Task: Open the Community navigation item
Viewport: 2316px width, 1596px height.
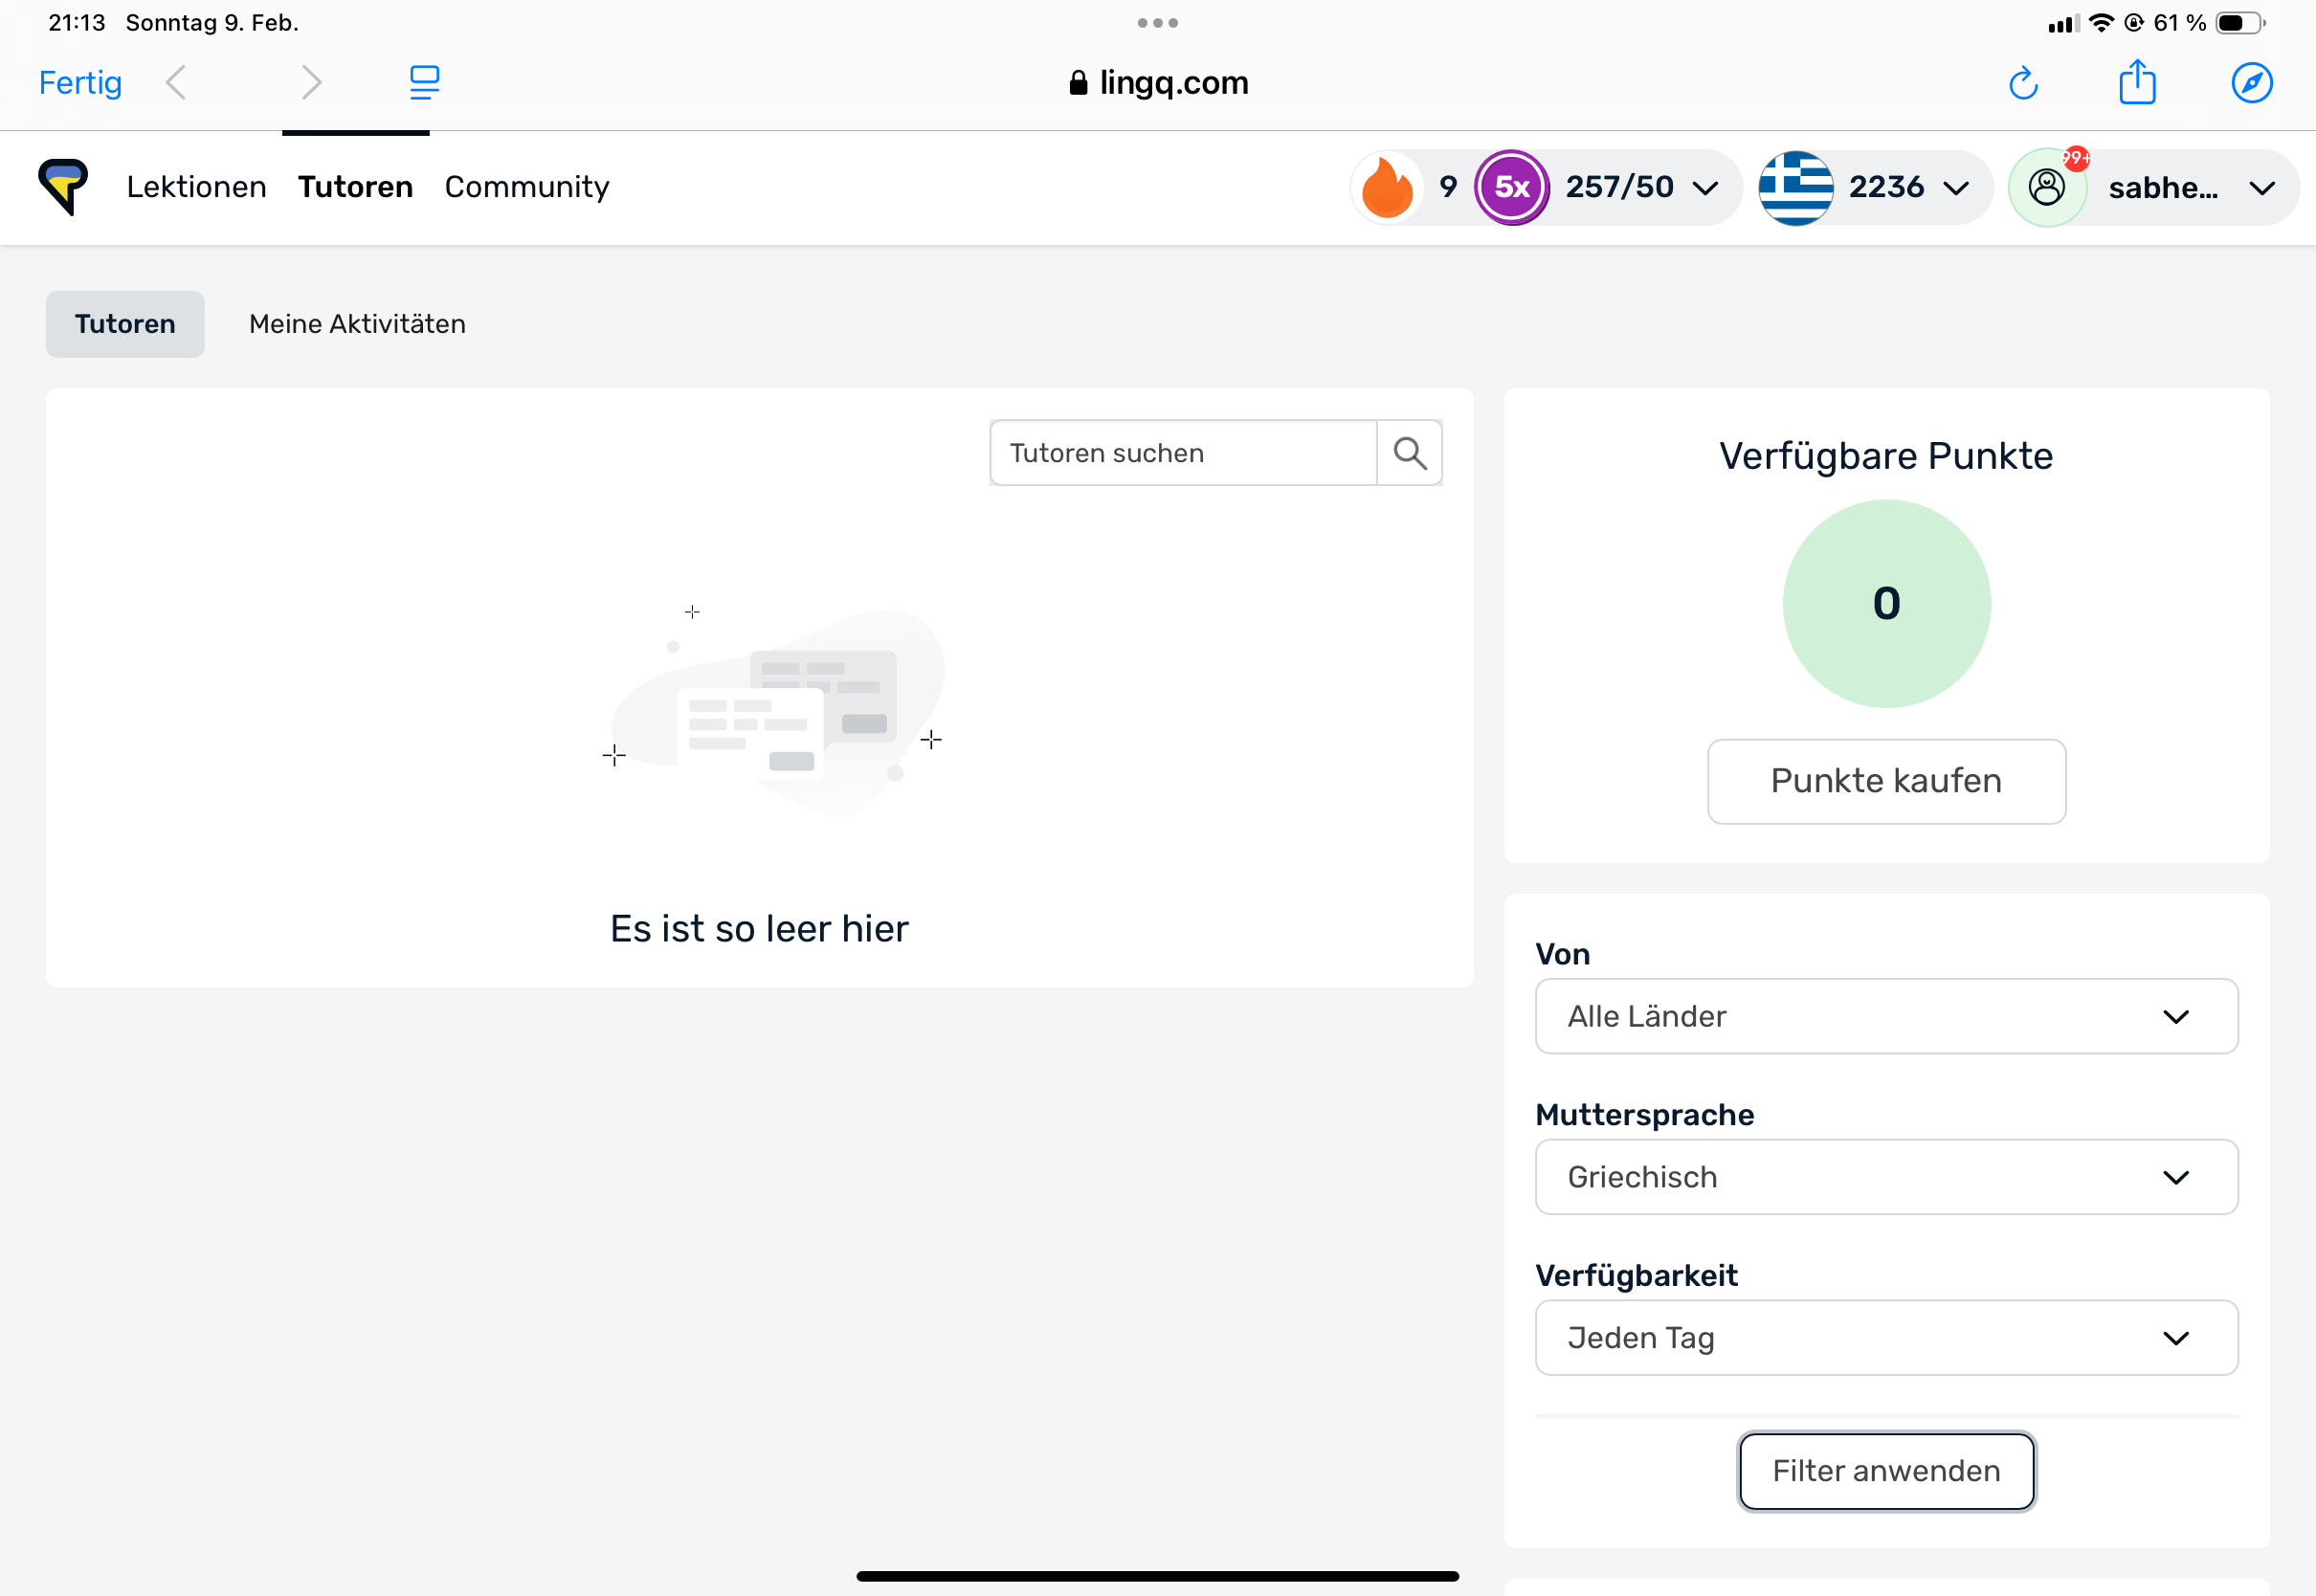Action: (x=527, y=187)
